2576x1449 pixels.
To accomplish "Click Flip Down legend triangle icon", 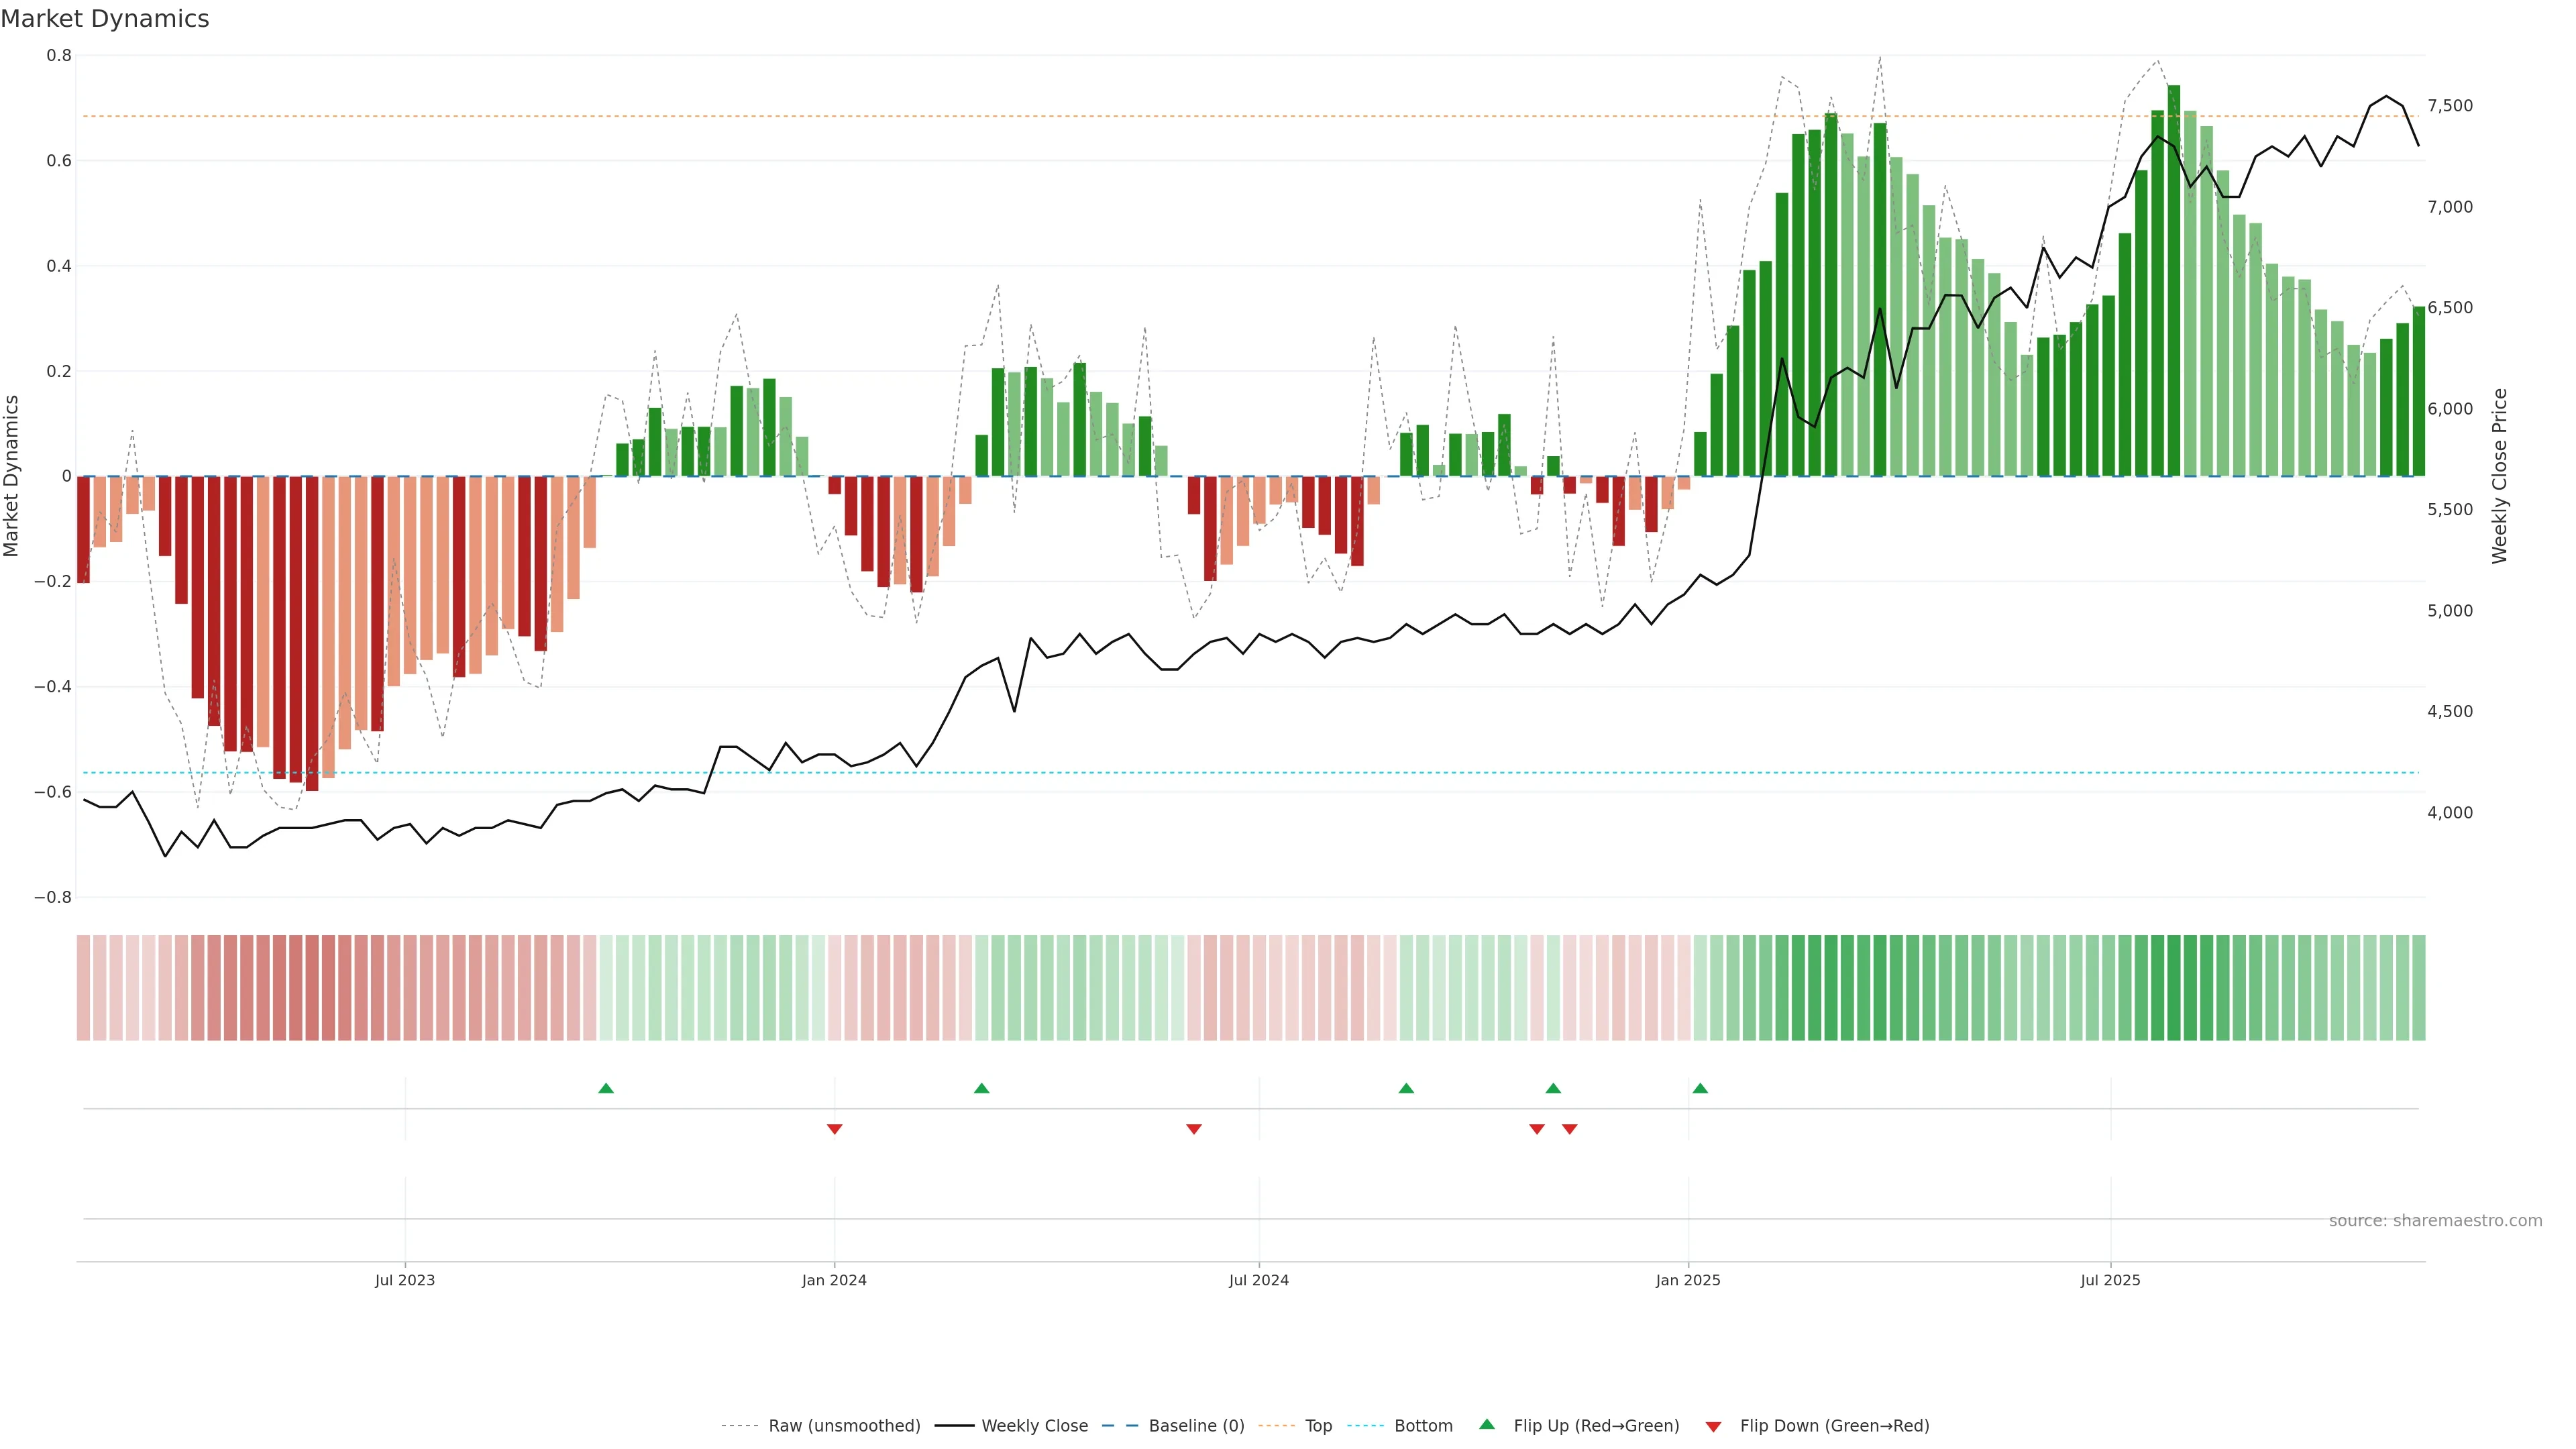I will tap(1713, 1427).
